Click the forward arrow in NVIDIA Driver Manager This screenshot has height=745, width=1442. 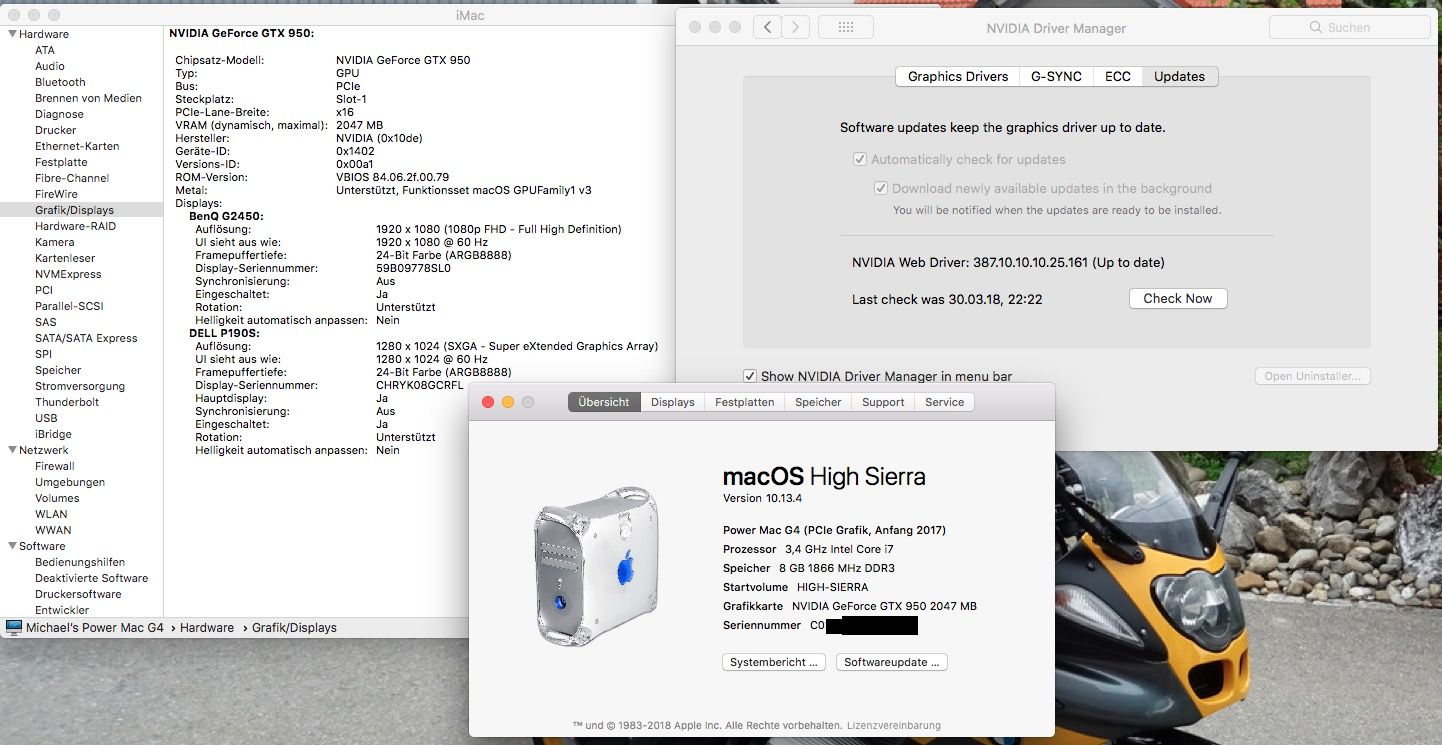coord(795,27)
